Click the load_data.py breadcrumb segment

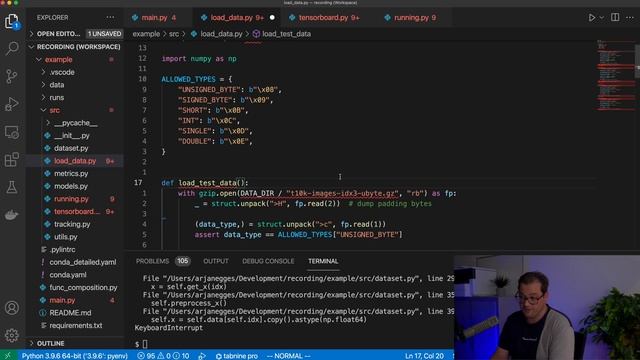pos(217,34)
